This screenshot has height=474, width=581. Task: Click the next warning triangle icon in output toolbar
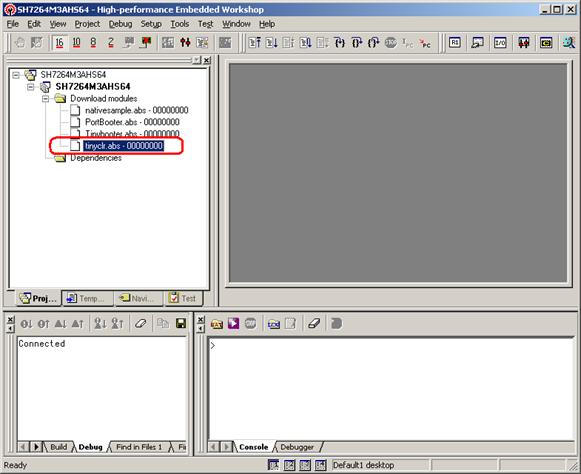(x=60, y=324)
